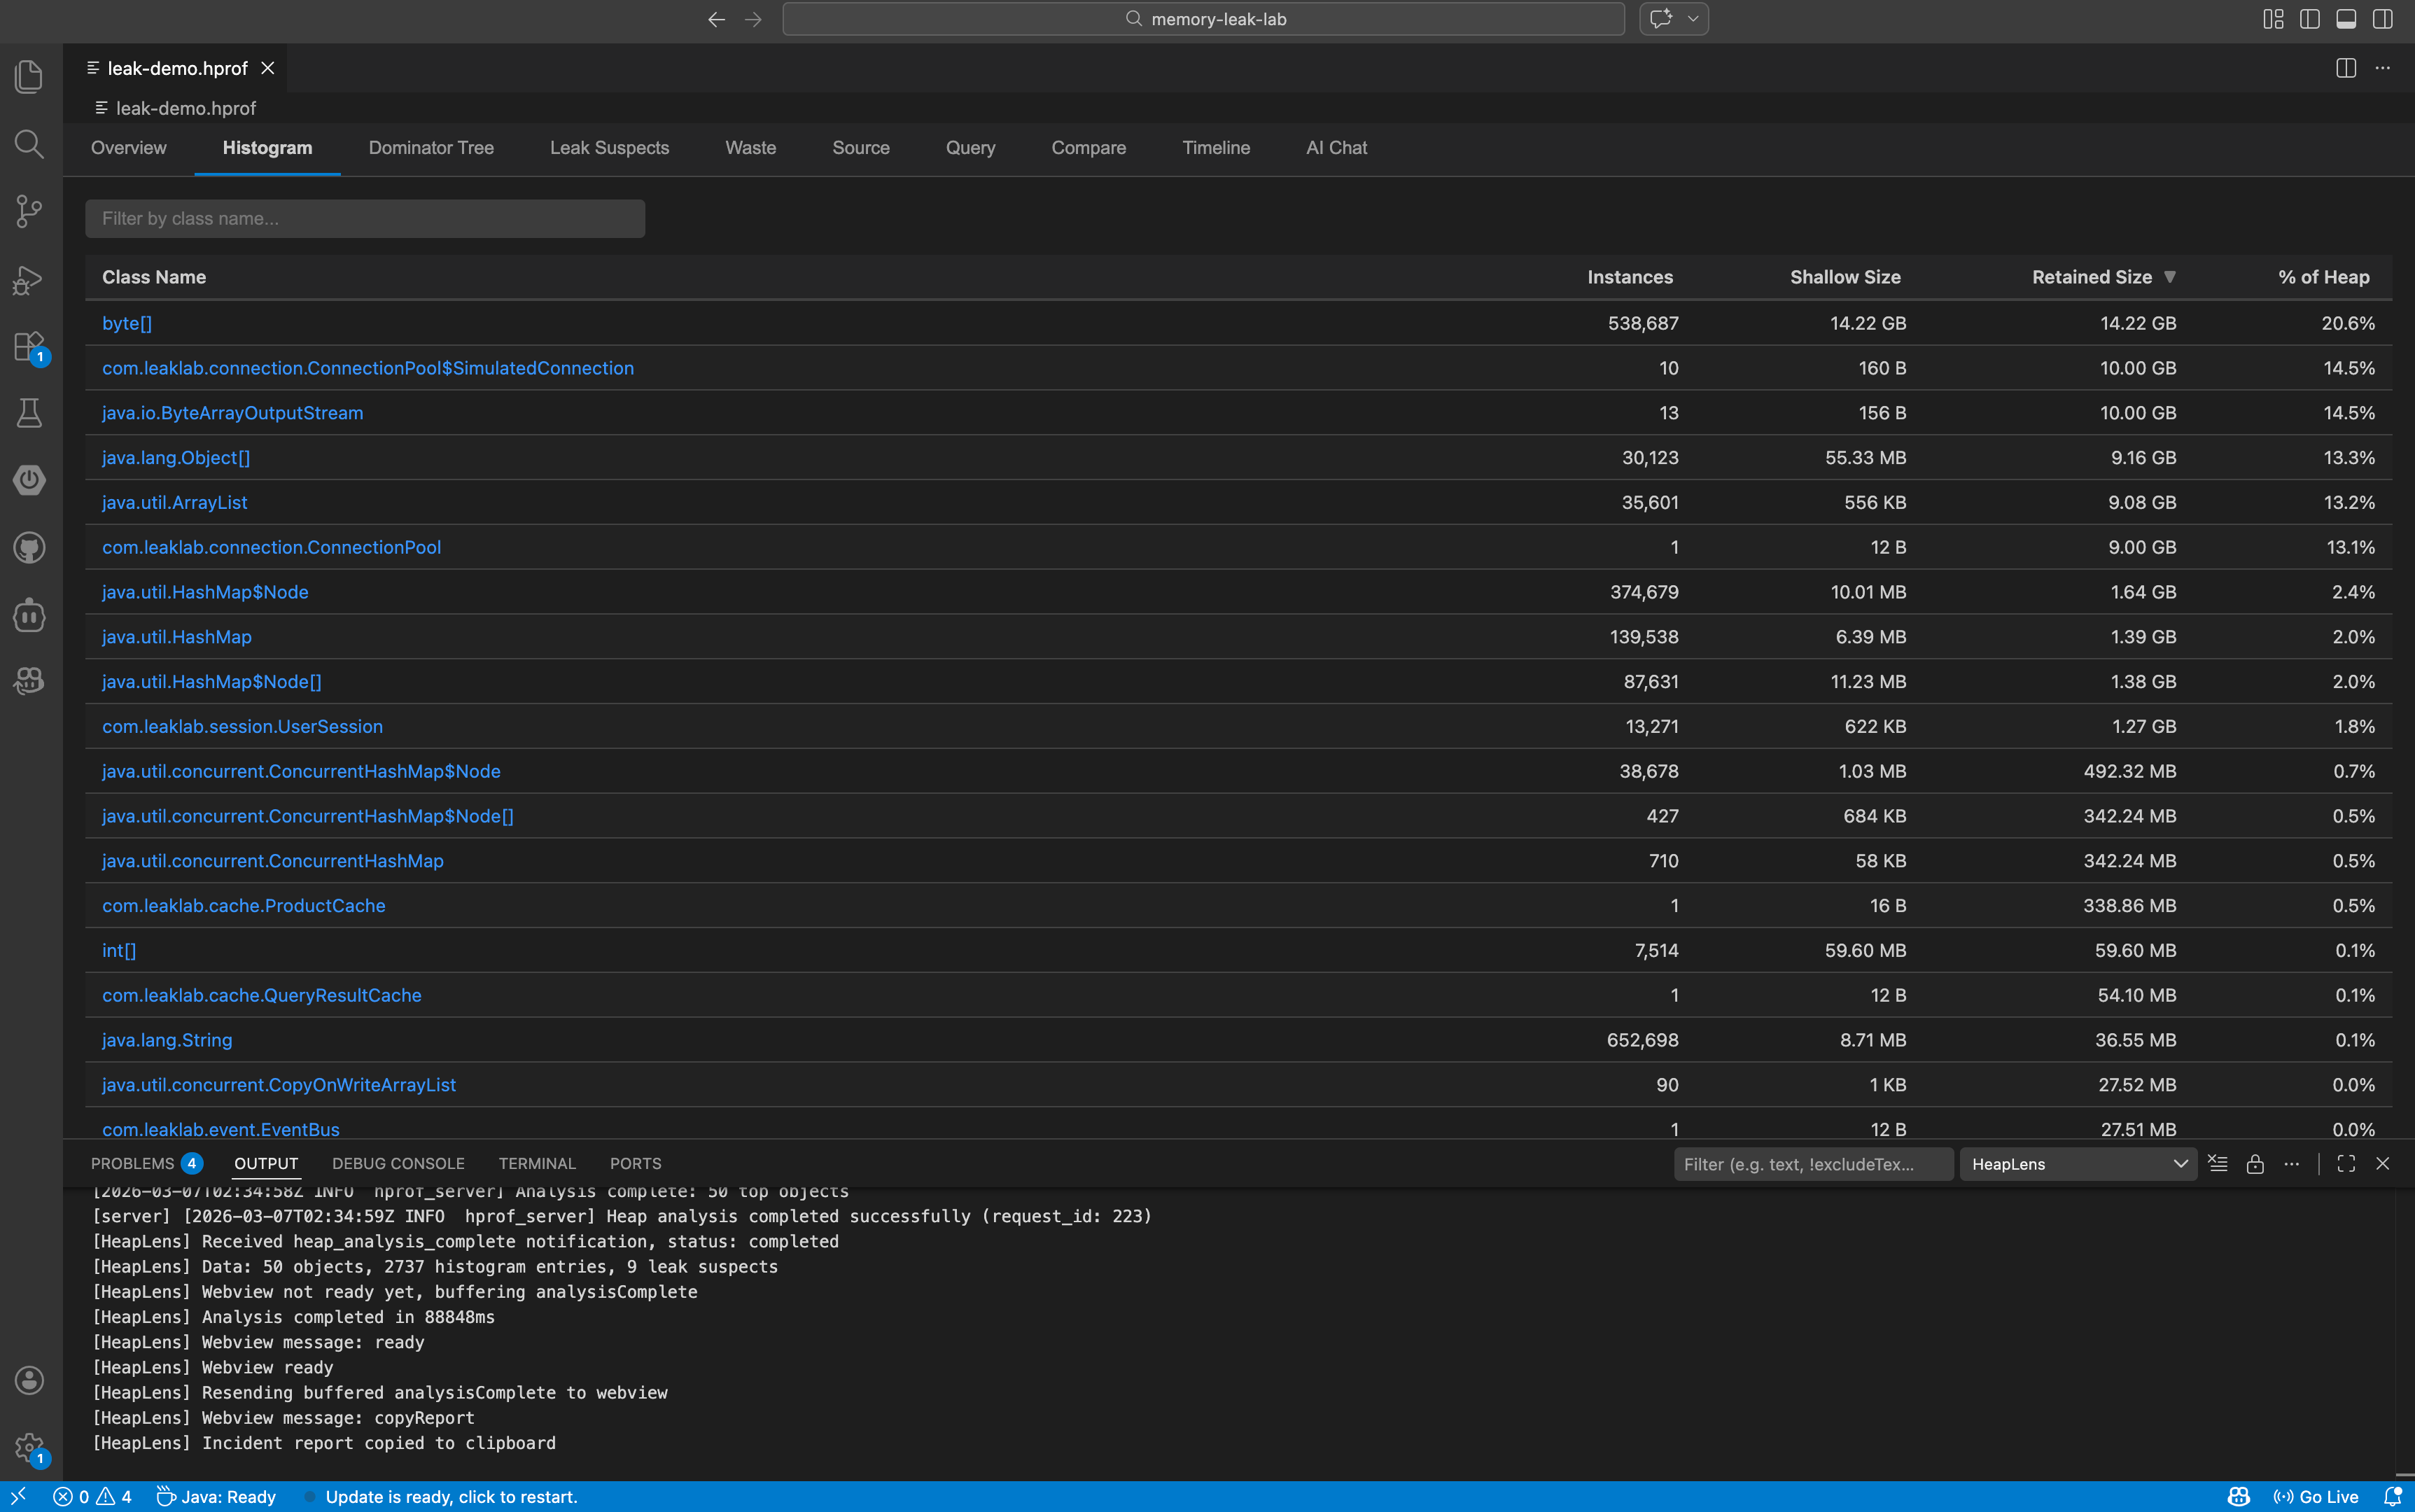Open the Source Control view
The width and height of the screenshot is (2415, 1512).
coord(29,211)
